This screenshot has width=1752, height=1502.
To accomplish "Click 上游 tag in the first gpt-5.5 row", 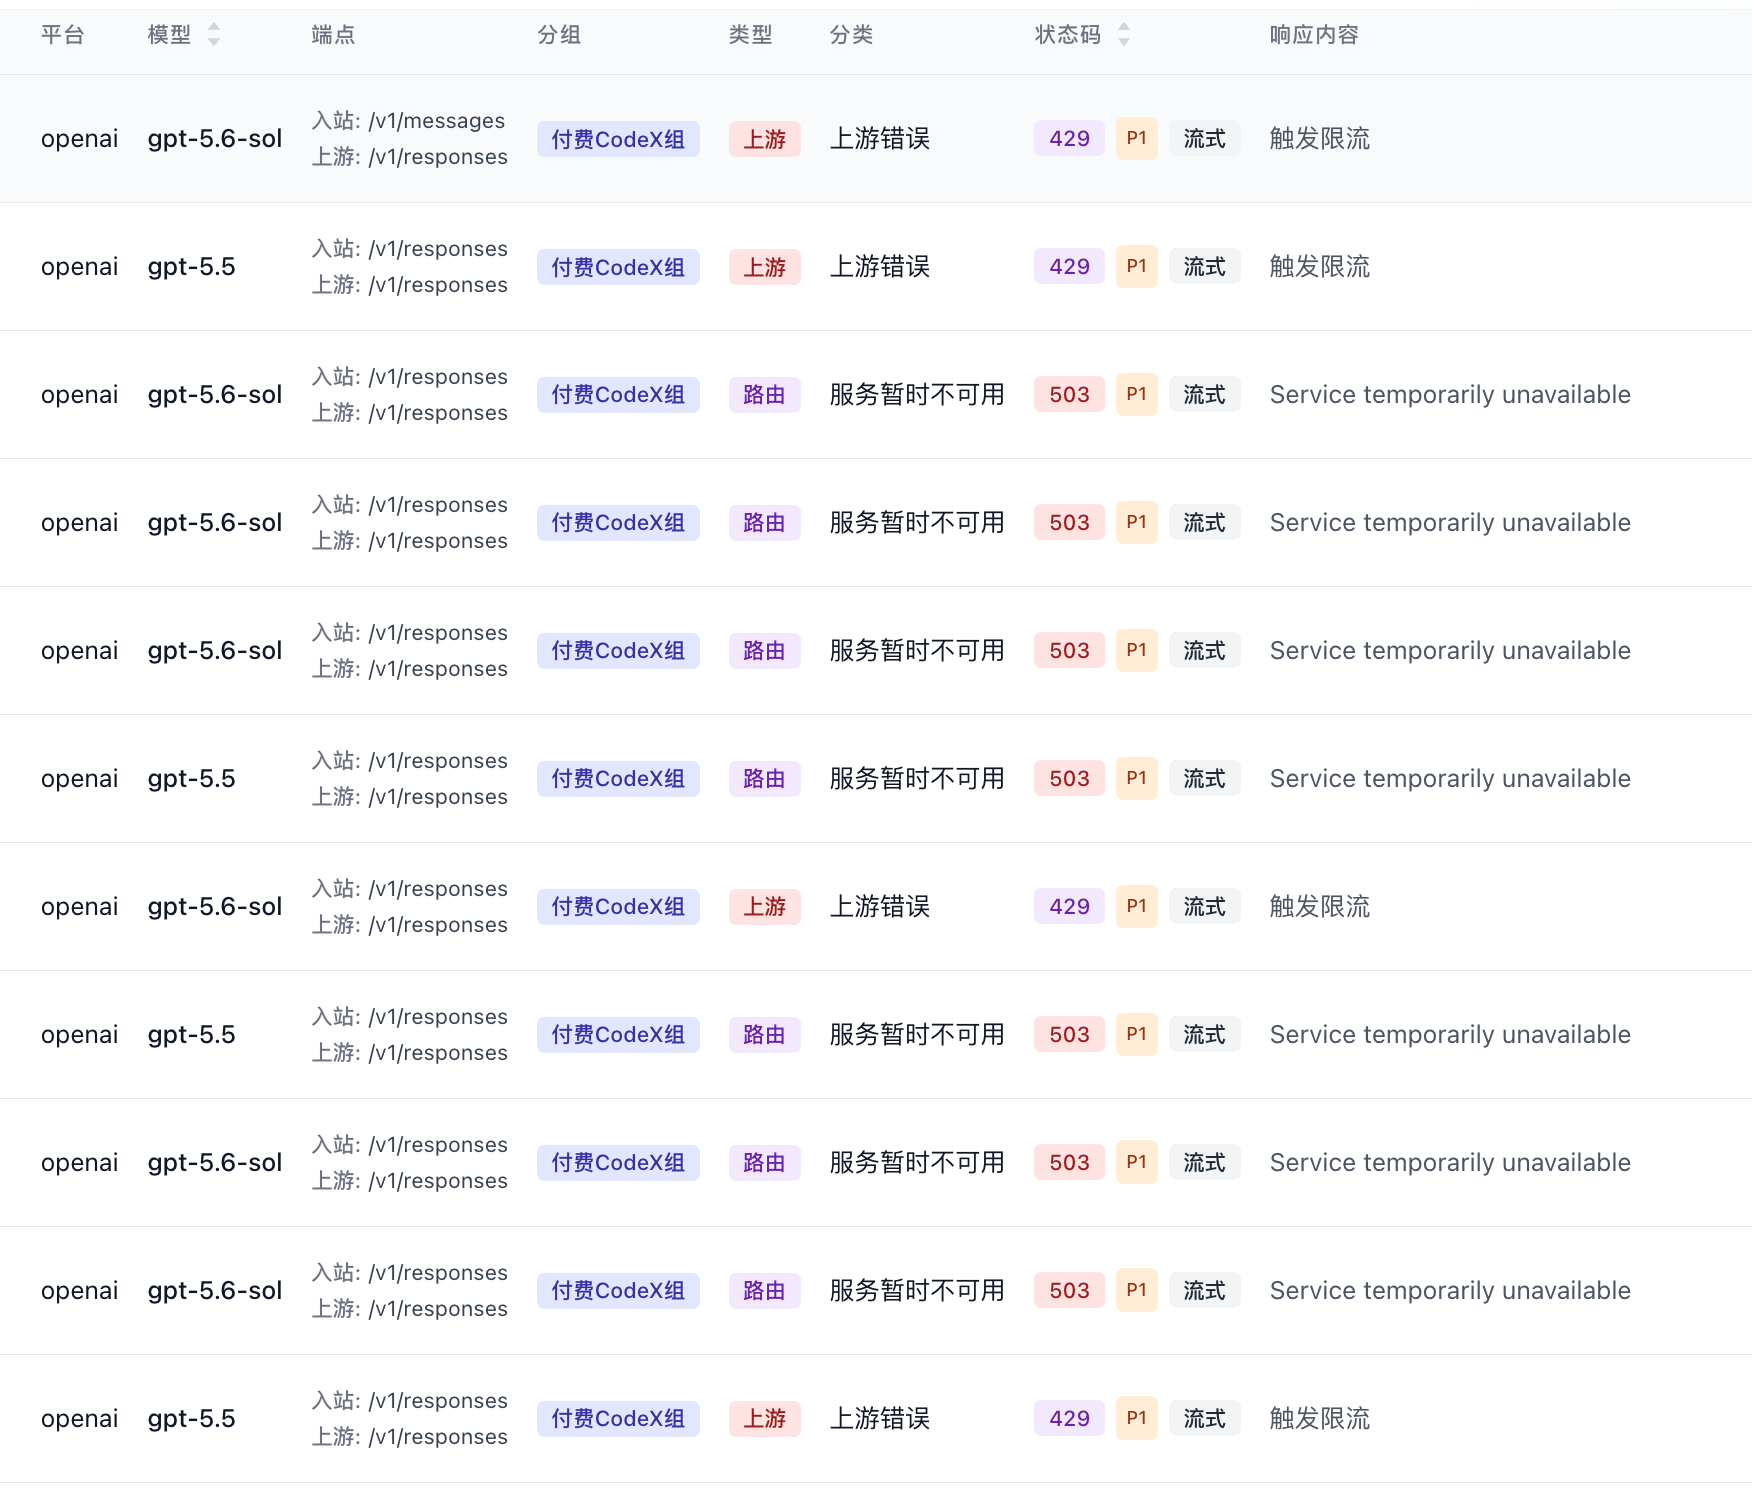I will click(x=765, y=267).
